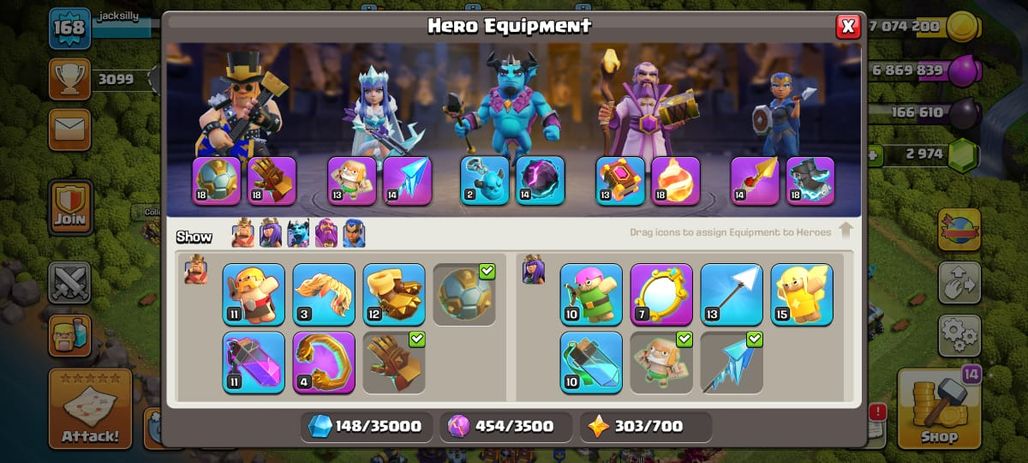Screen dimensions: 1028x463
Task: Open the Shop button
Action: [939, 409]
